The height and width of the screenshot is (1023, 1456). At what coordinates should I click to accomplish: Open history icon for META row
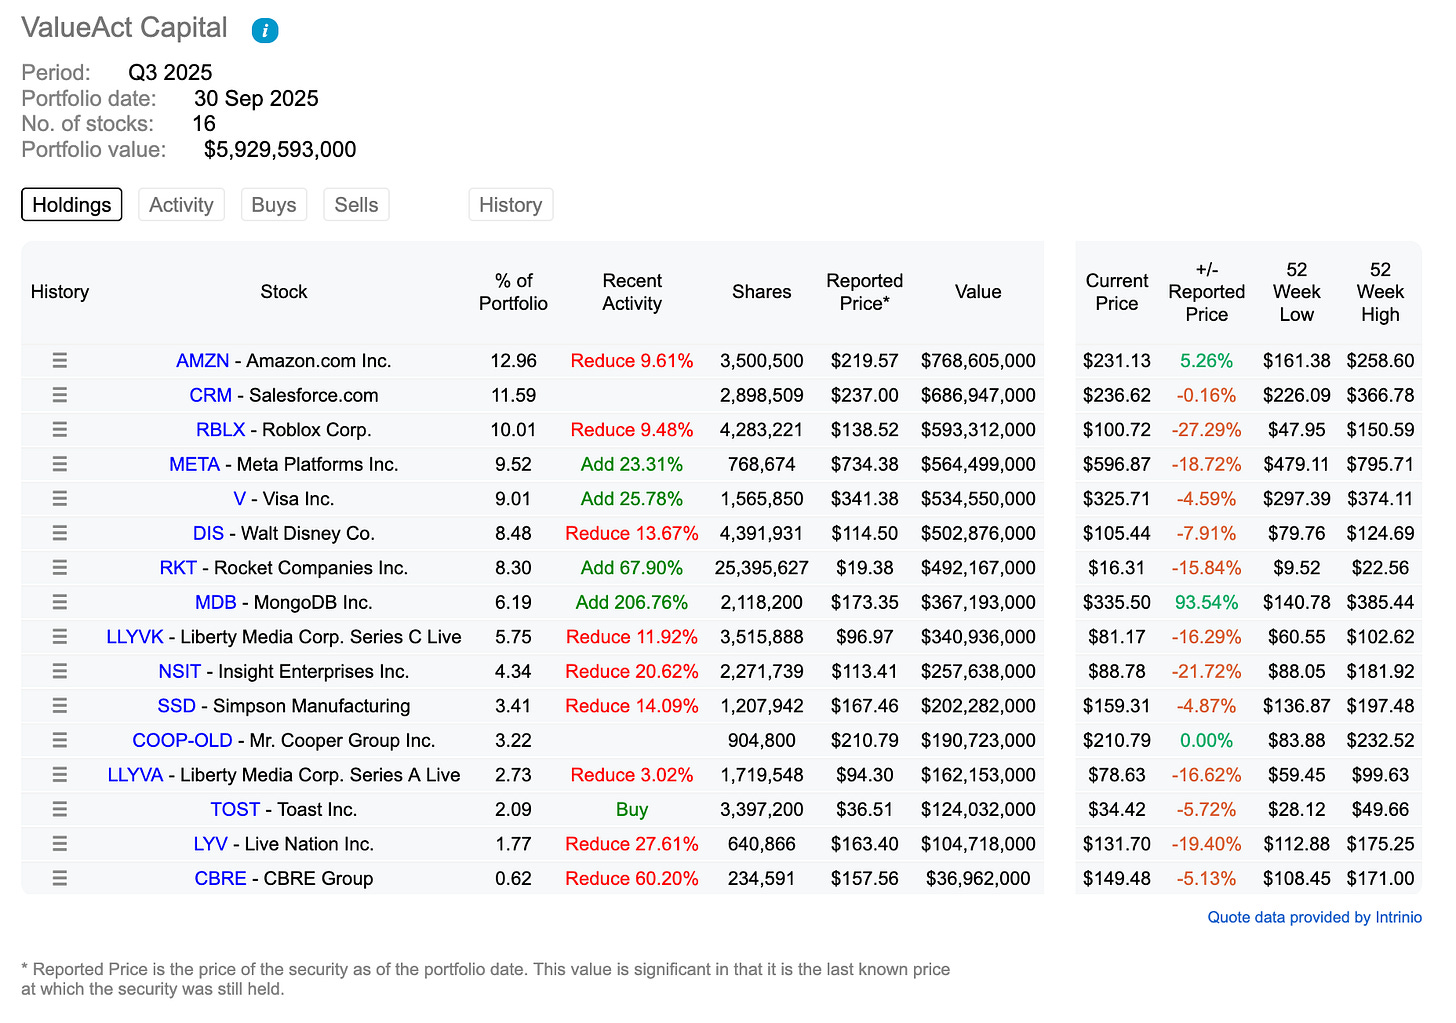pos(60,464)
